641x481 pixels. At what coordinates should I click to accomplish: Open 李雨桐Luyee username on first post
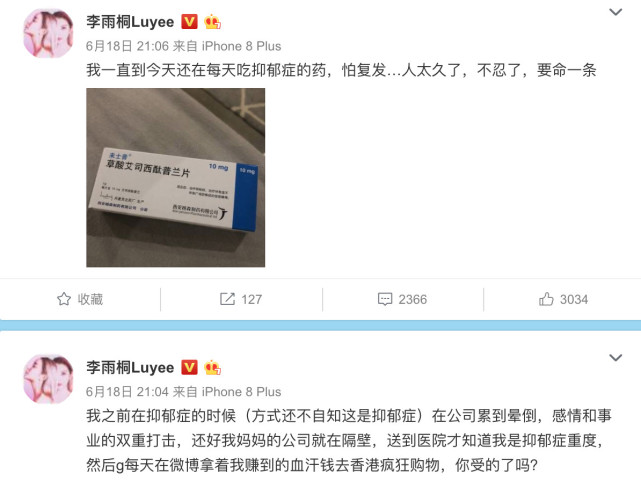tap(130, 22)
